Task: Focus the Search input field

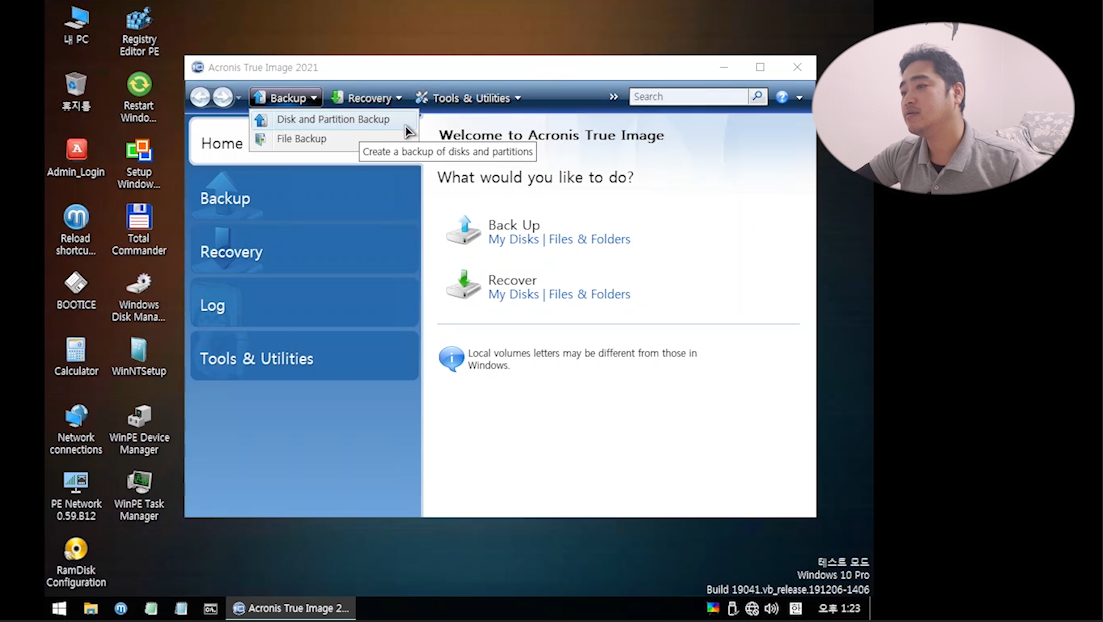Action: 689,96
